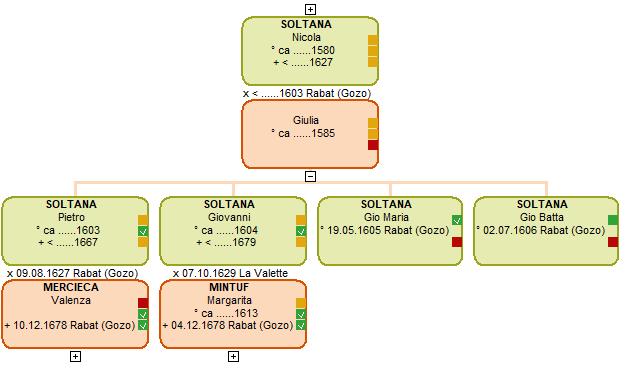The width and height of the screenshot is (625, 370).
Task: Select the MINTUF Margarita person box
Action: click(233, 314)
